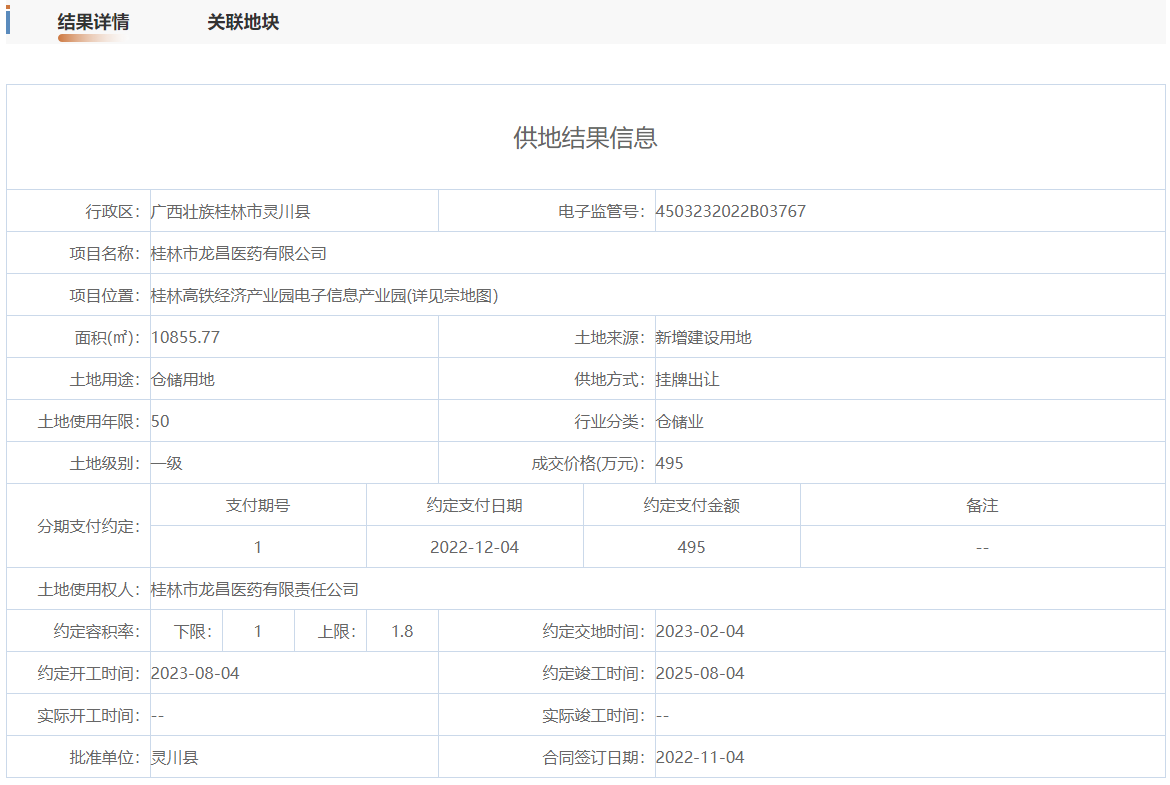Viewport: 1170px width, 785px height.
Task: Switch to the 结果详情 tab
Action: point(93,22)
